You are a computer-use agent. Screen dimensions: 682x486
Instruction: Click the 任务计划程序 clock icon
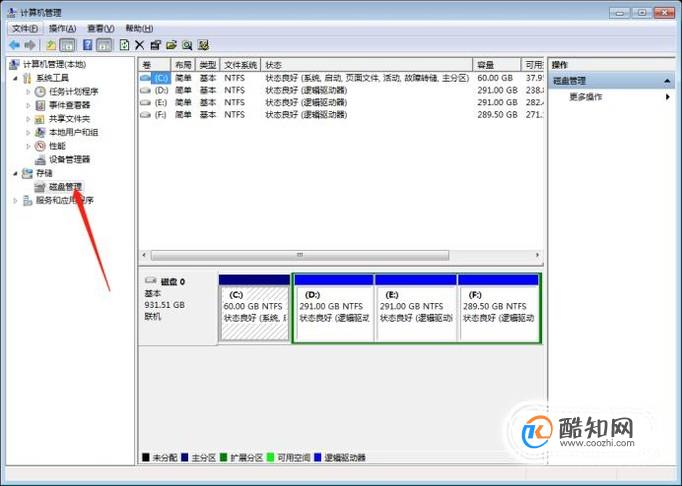[40, 91]
